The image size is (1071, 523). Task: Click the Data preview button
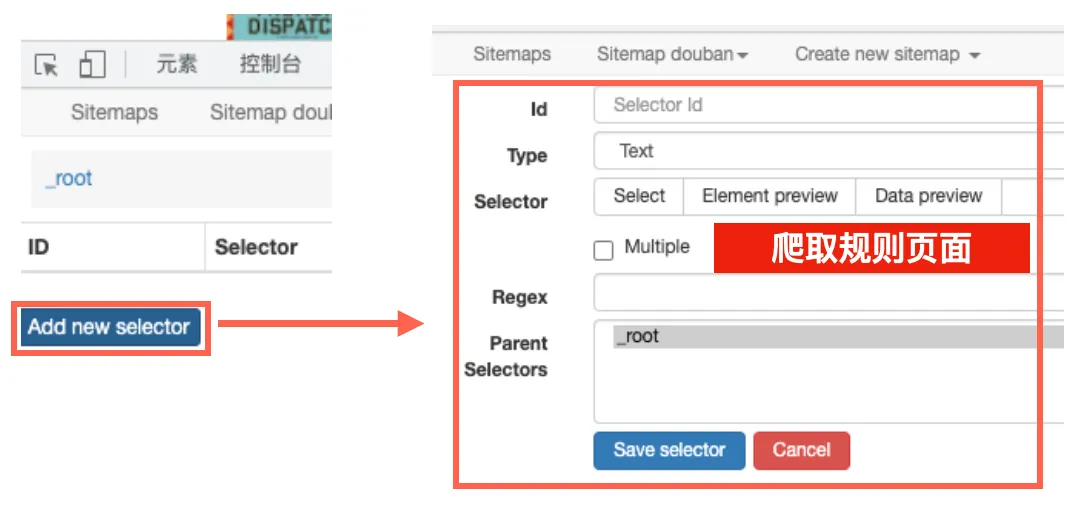[x=928, y=196]
